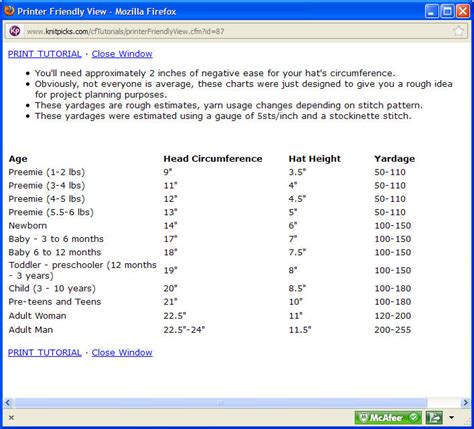Focus the knitpicks.com URL address field
Screen dimensions: 474x429
tap(237, 31)
